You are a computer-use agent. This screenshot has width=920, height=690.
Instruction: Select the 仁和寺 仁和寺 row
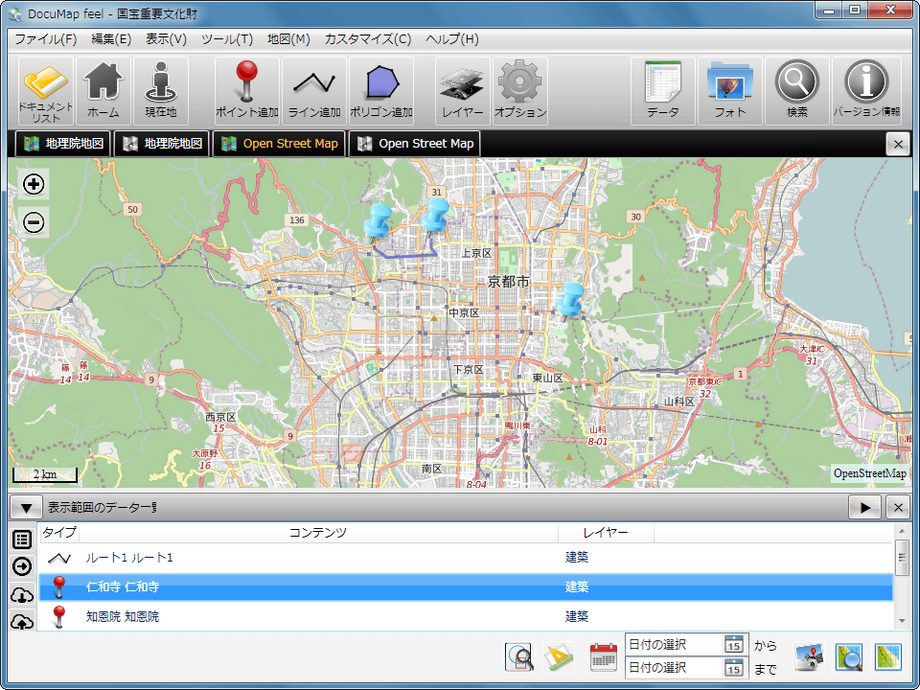466,587
